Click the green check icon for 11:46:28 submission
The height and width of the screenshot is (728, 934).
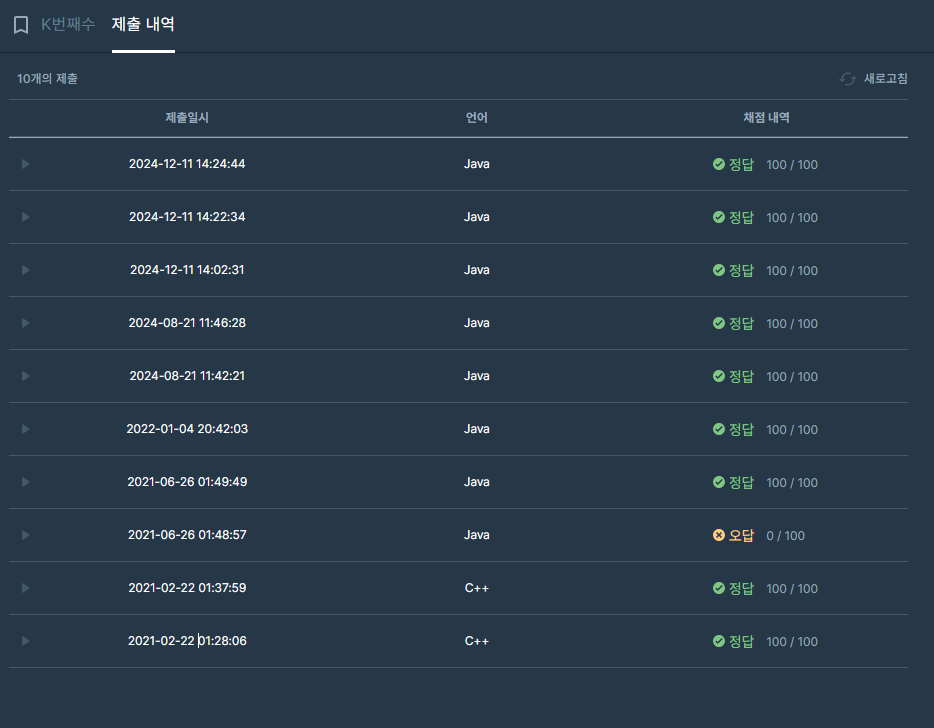(719, 323)
